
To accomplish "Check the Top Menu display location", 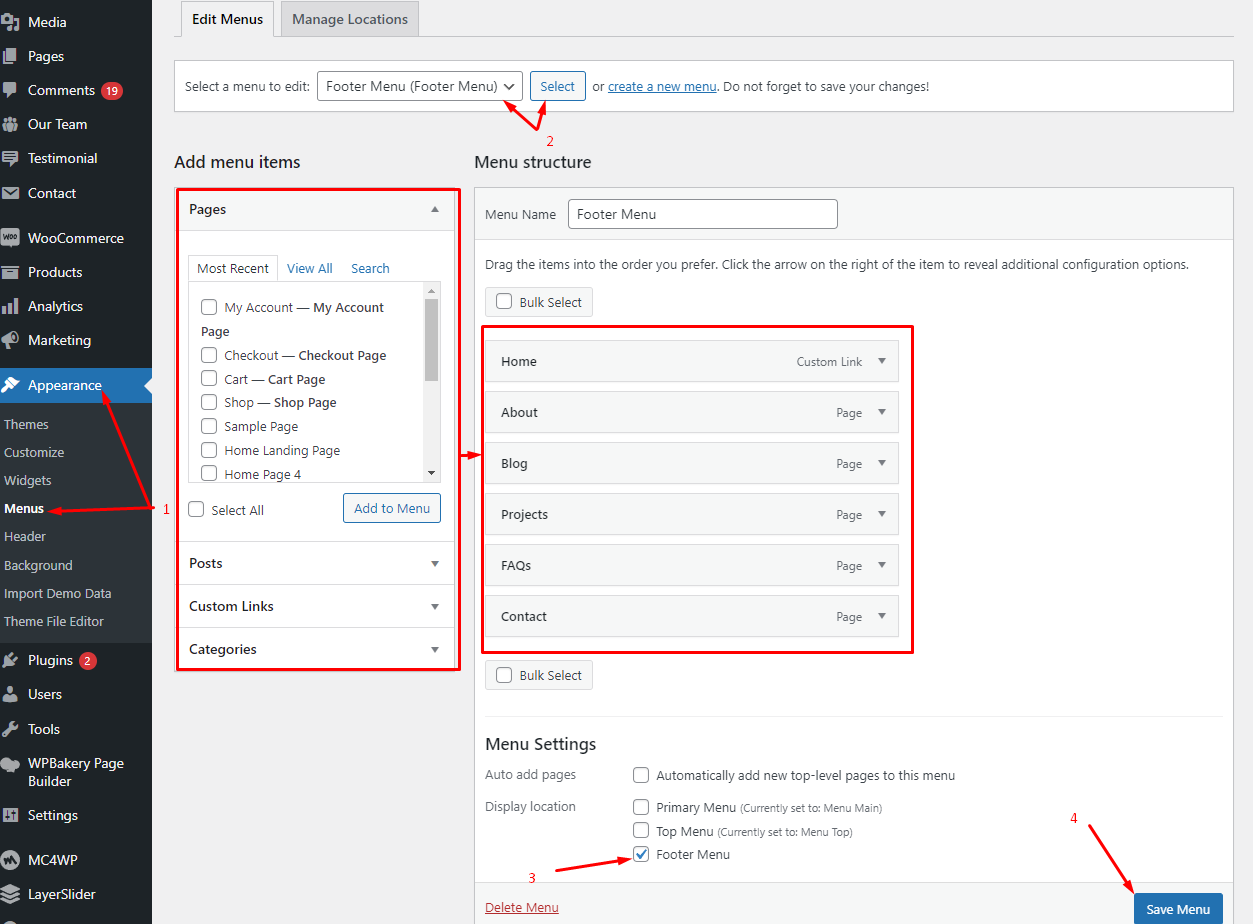I will (641, 830).
